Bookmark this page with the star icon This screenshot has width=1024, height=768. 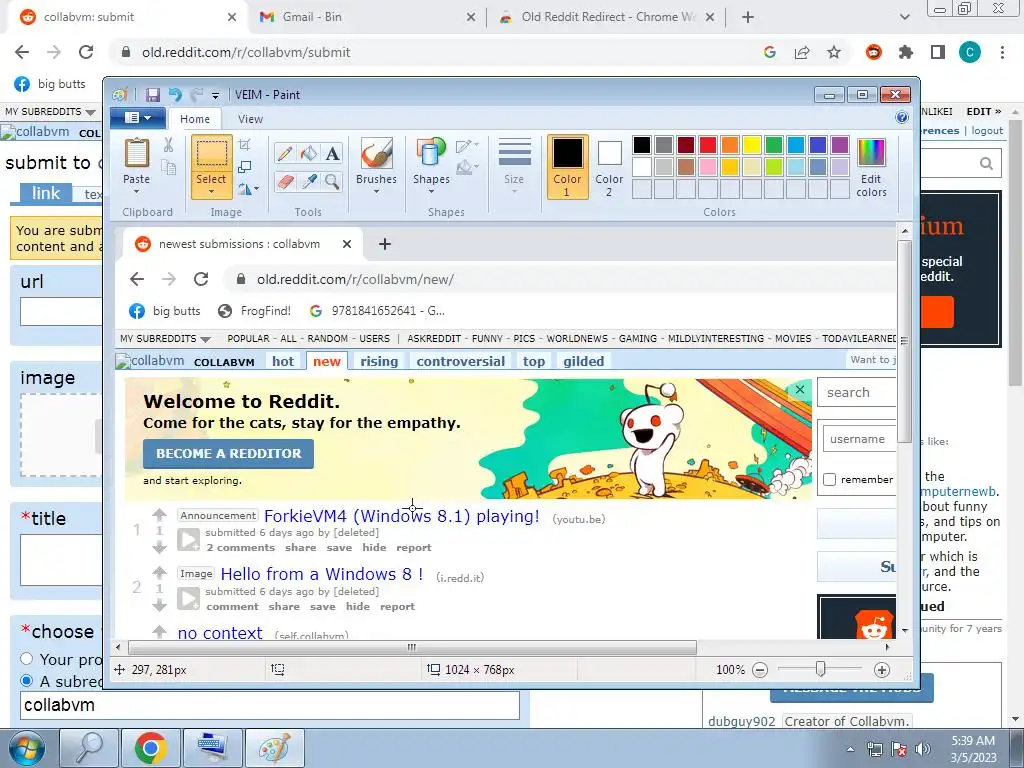(834, 52)
